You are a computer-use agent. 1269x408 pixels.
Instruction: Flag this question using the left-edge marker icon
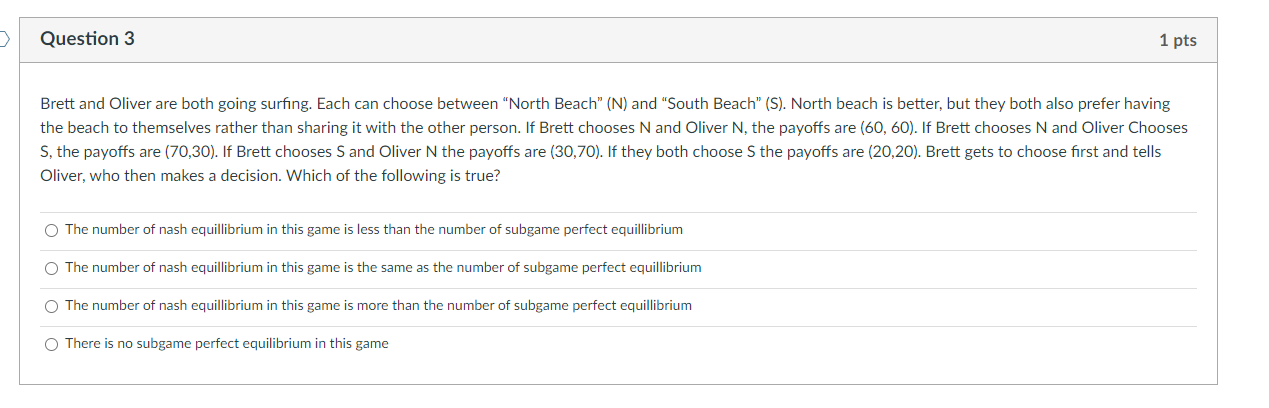tap(4, 39)
